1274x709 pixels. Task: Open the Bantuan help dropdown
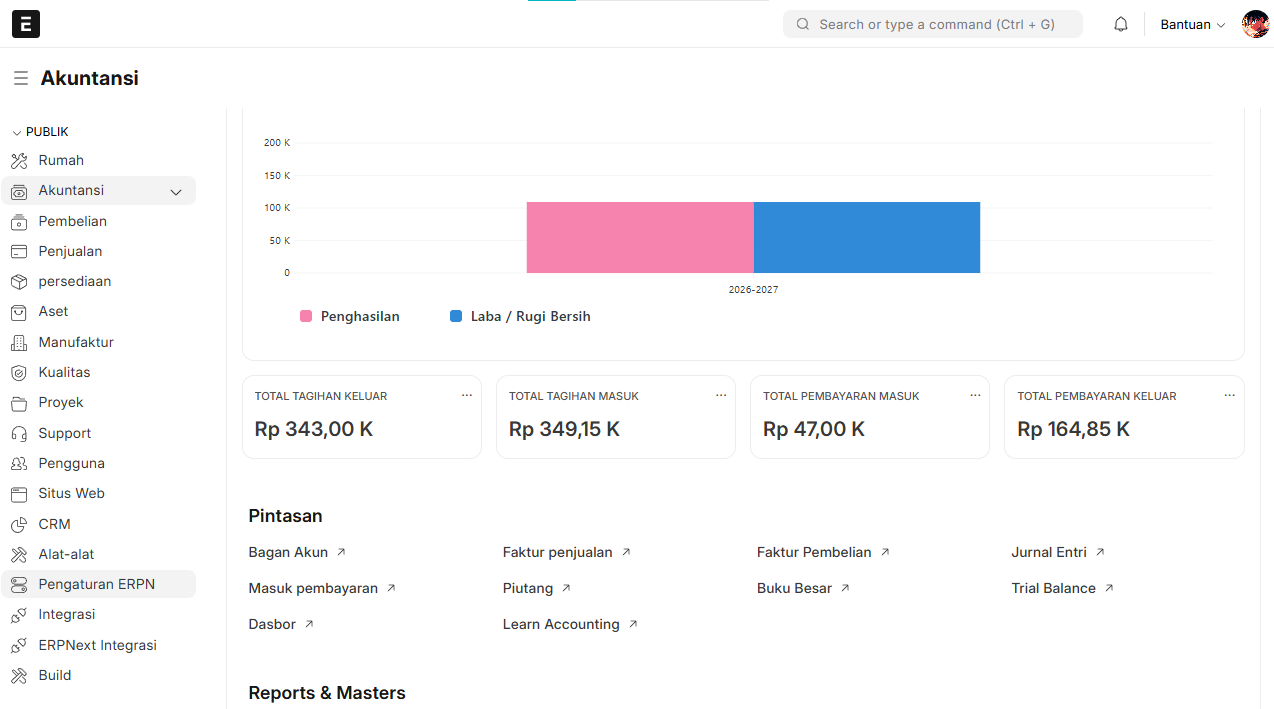tap(1192, 24)
